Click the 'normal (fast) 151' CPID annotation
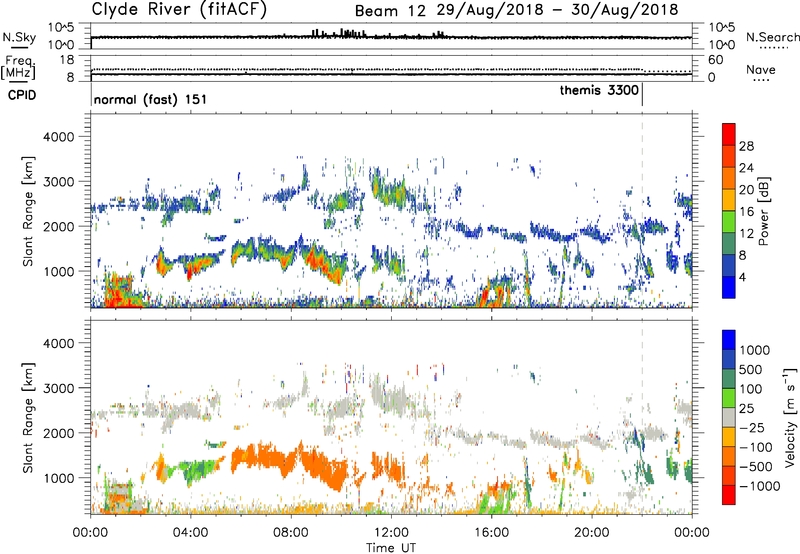This screenshot has width=800, height=554. pos(151,99)
